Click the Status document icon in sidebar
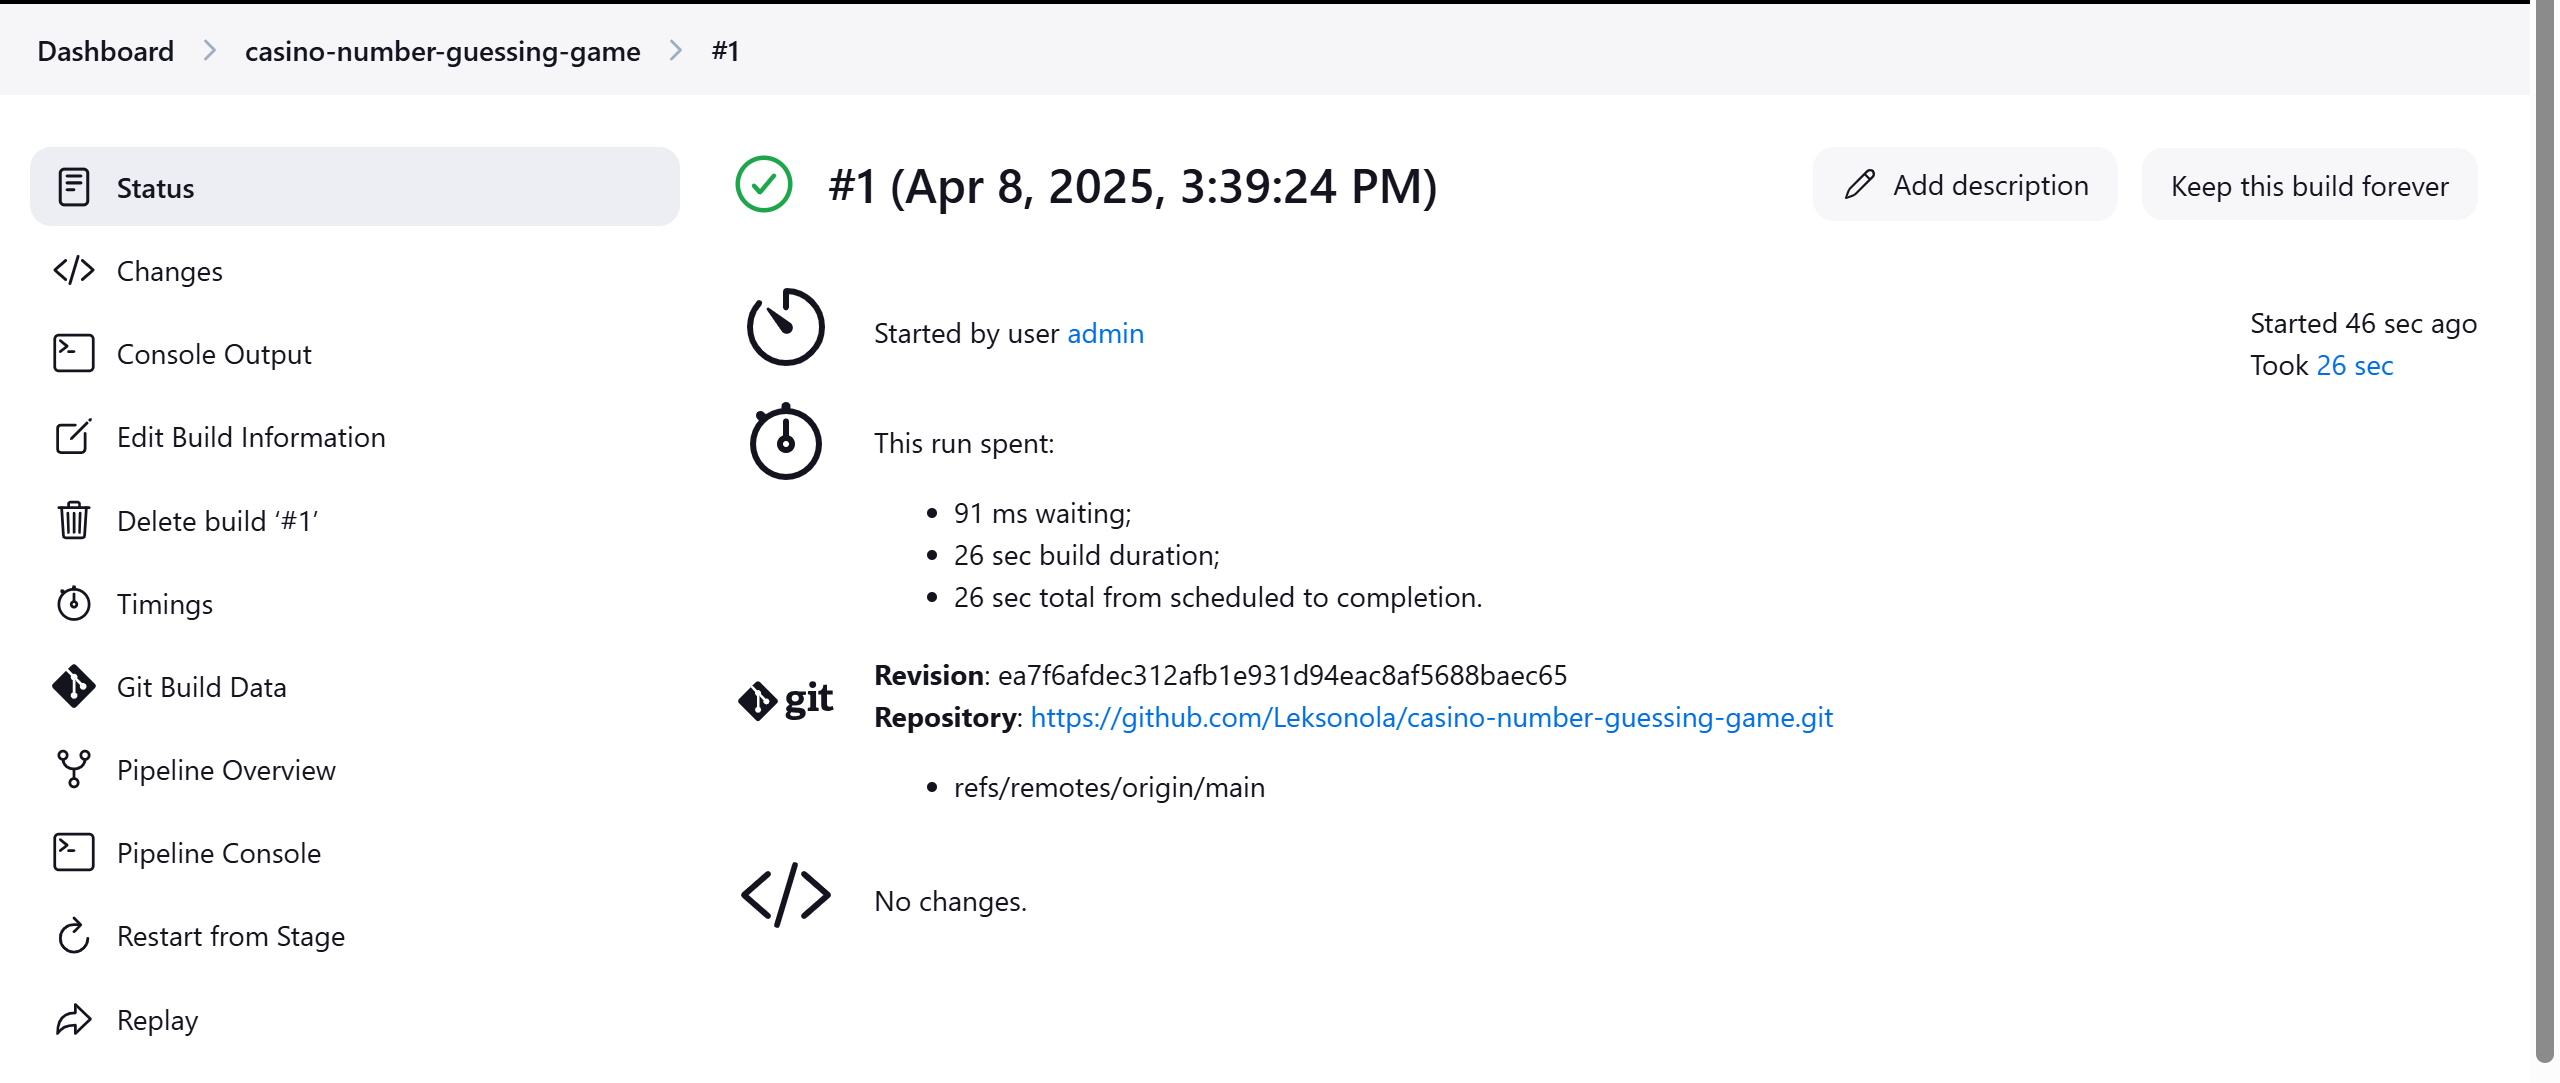Image resolution: width=2560 pixels, height=1083 pixels. pos(74,187)
